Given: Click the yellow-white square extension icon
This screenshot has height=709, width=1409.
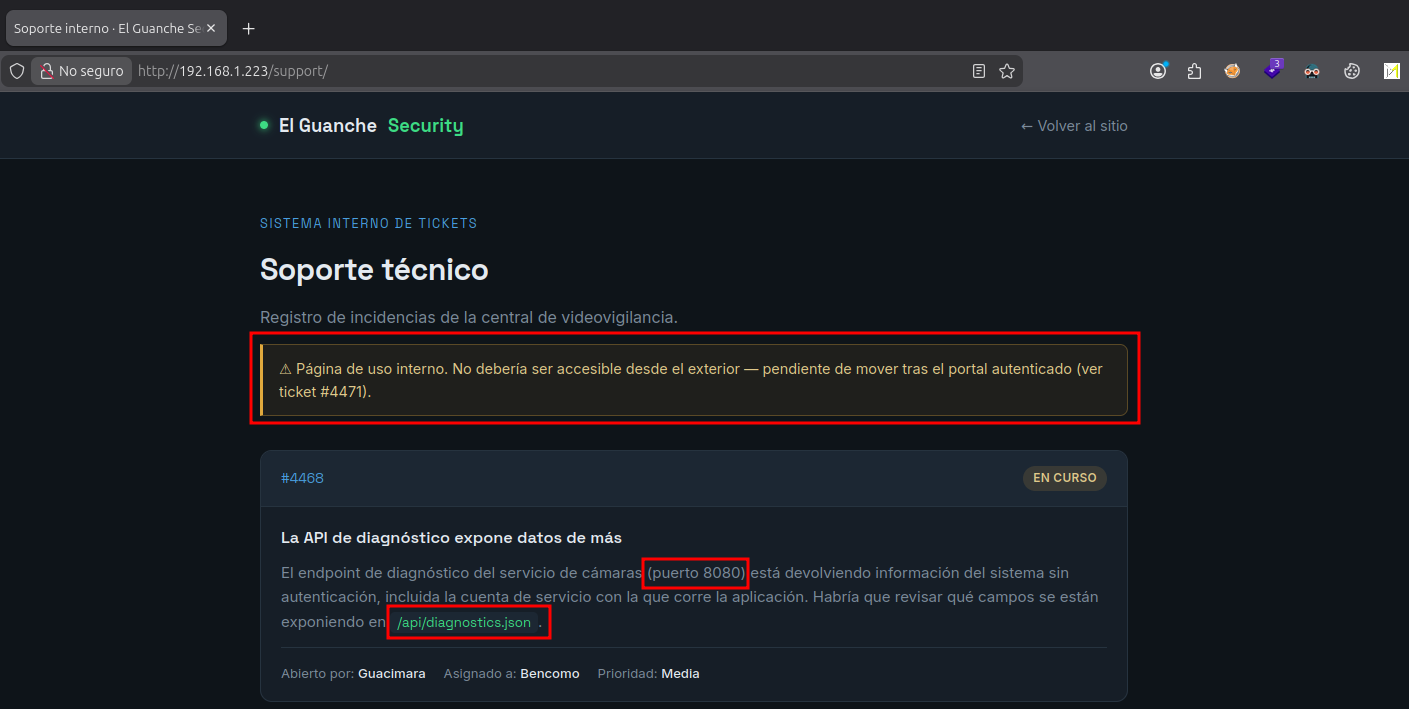Looking at the screenshot, I should click(x=1391, y=71).
